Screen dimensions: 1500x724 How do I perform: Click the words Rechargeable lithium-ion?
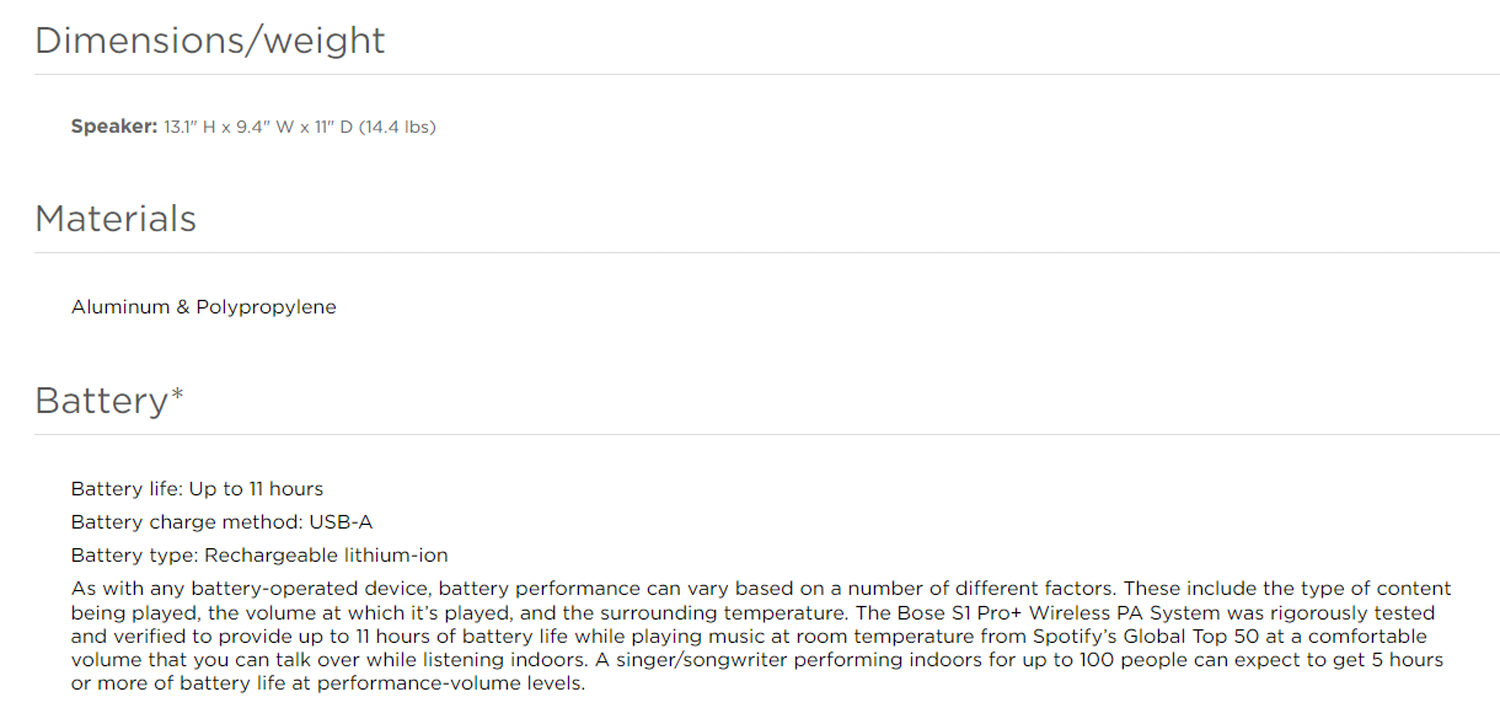click(x=327, y=555)
